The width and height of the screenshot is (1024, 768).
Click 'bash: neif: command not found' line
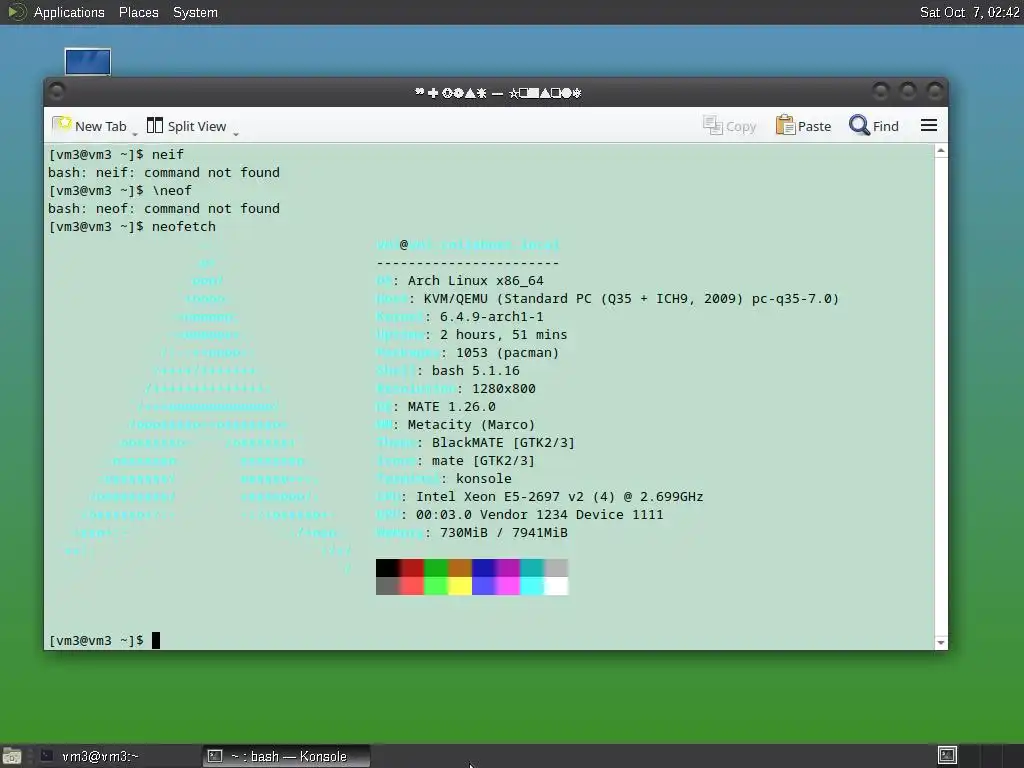164,172
